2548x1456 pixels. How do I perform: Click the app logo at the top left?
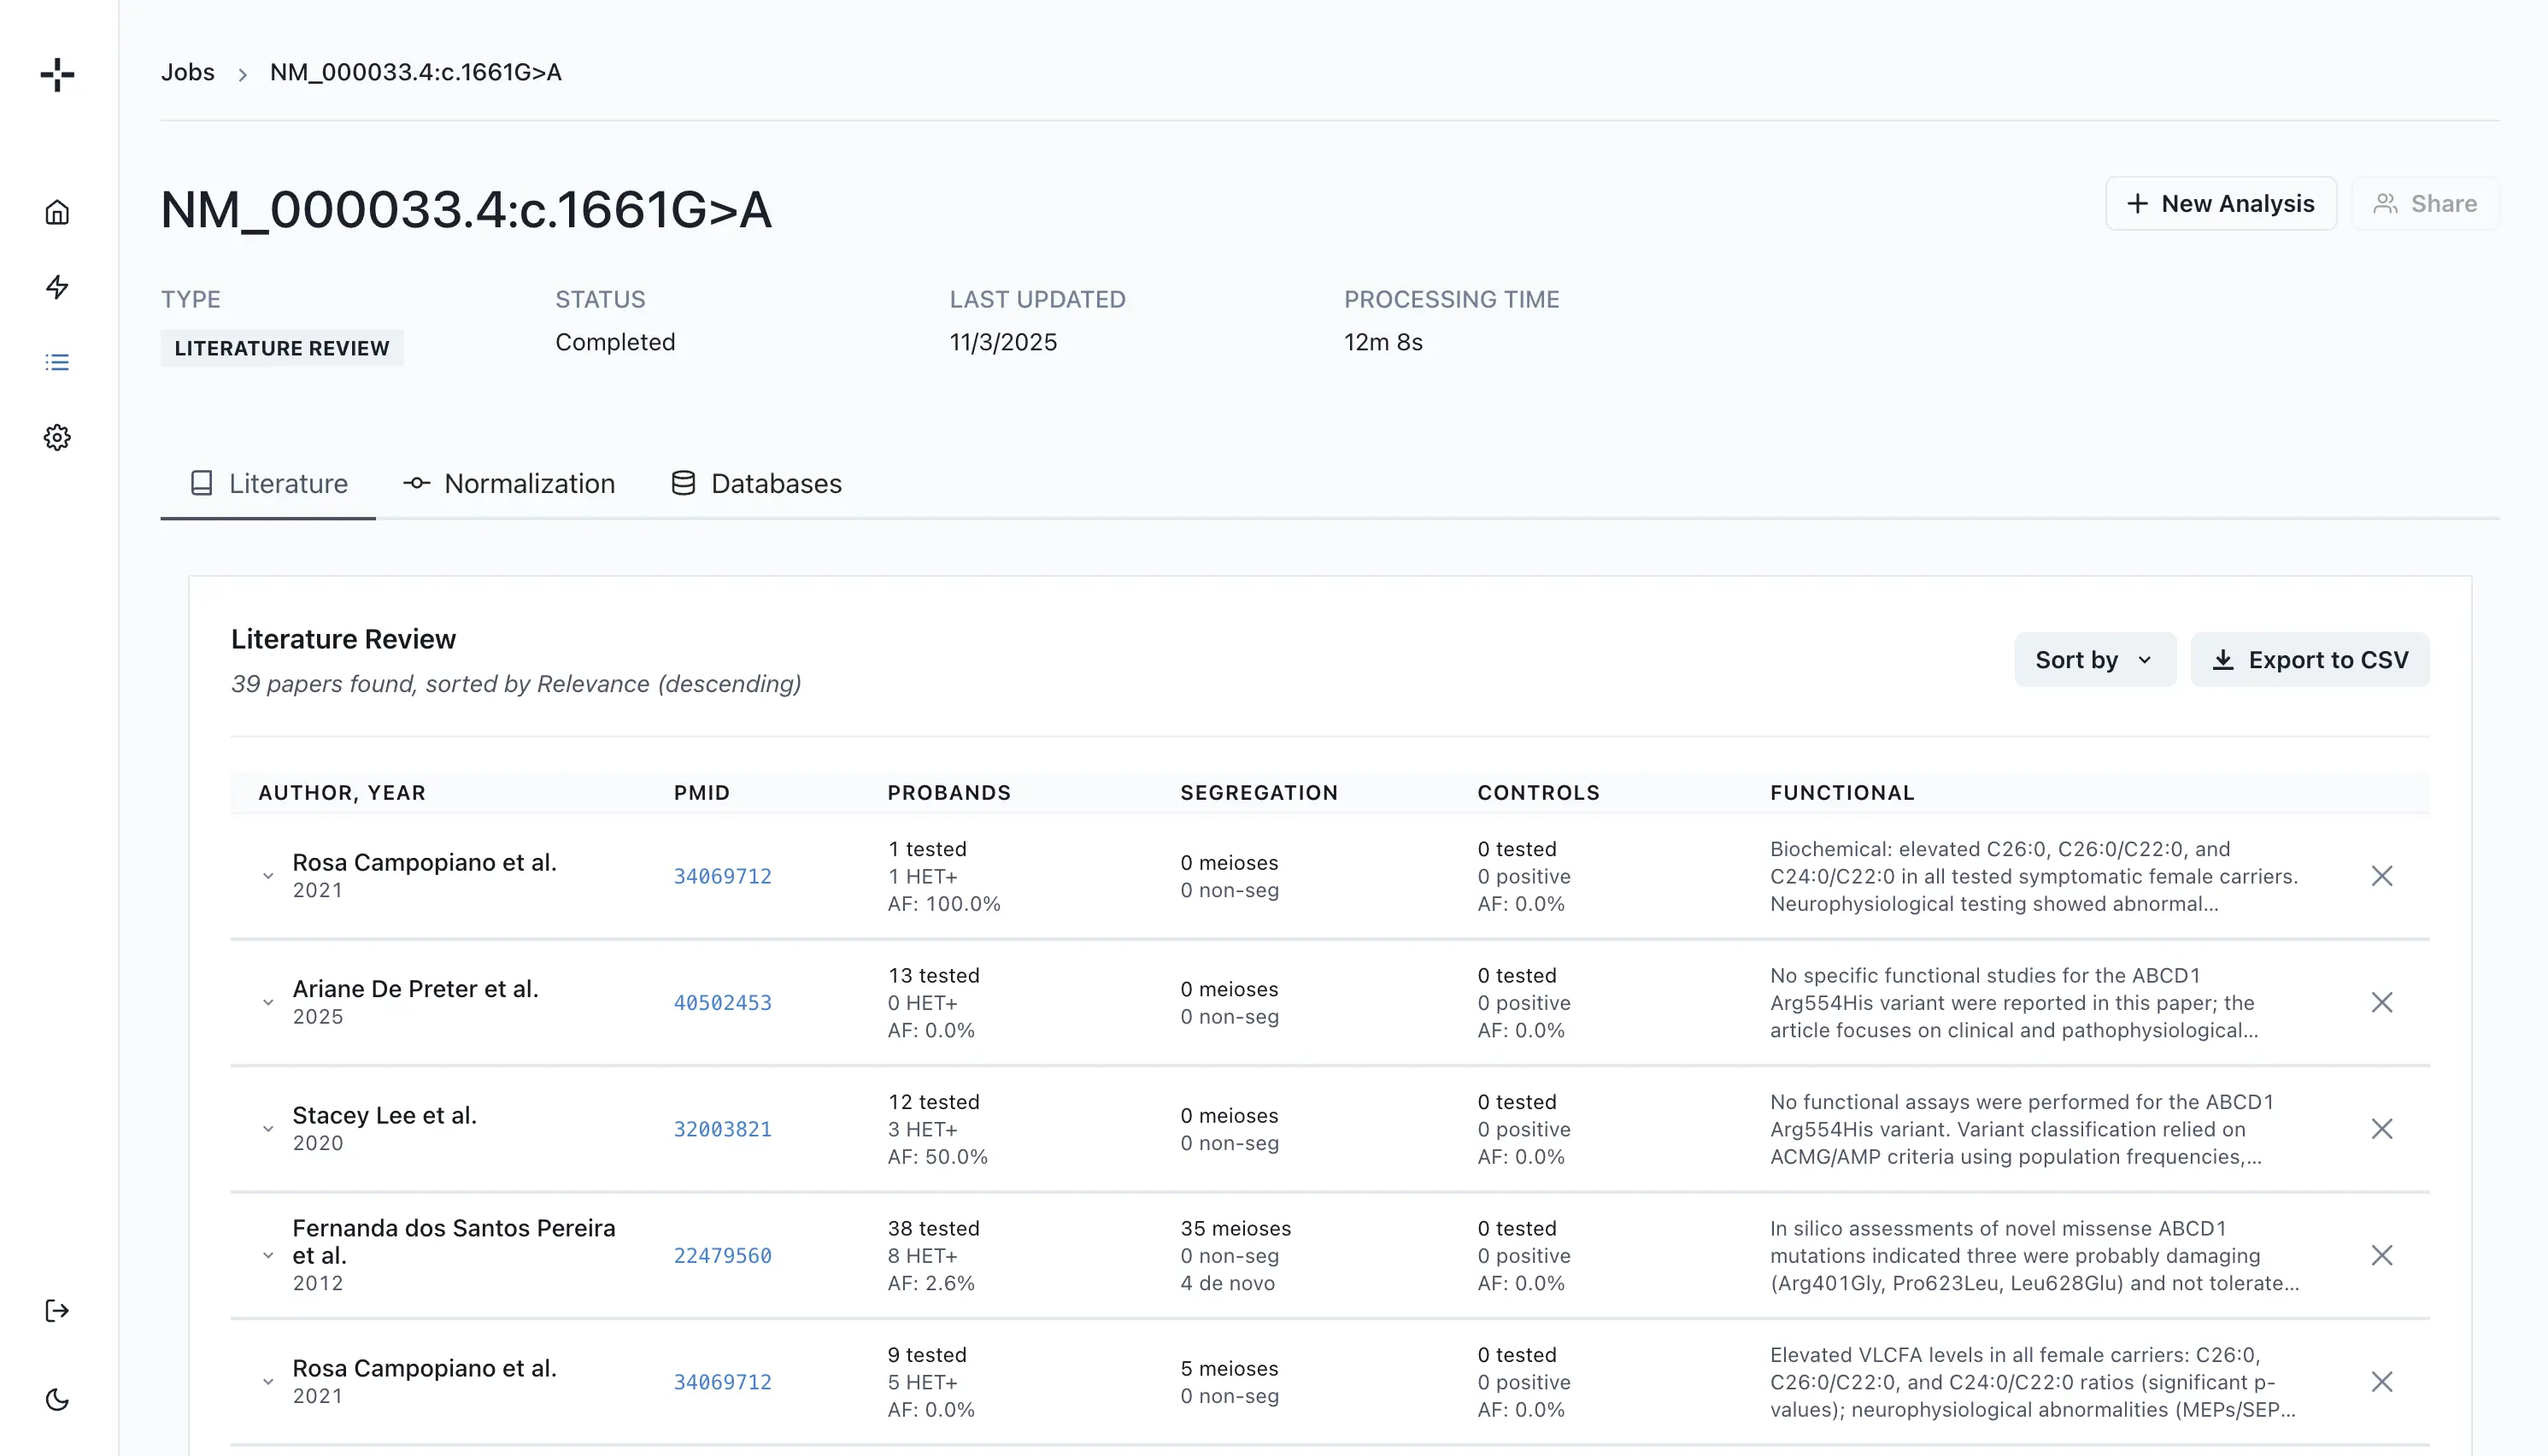[57, 75]
